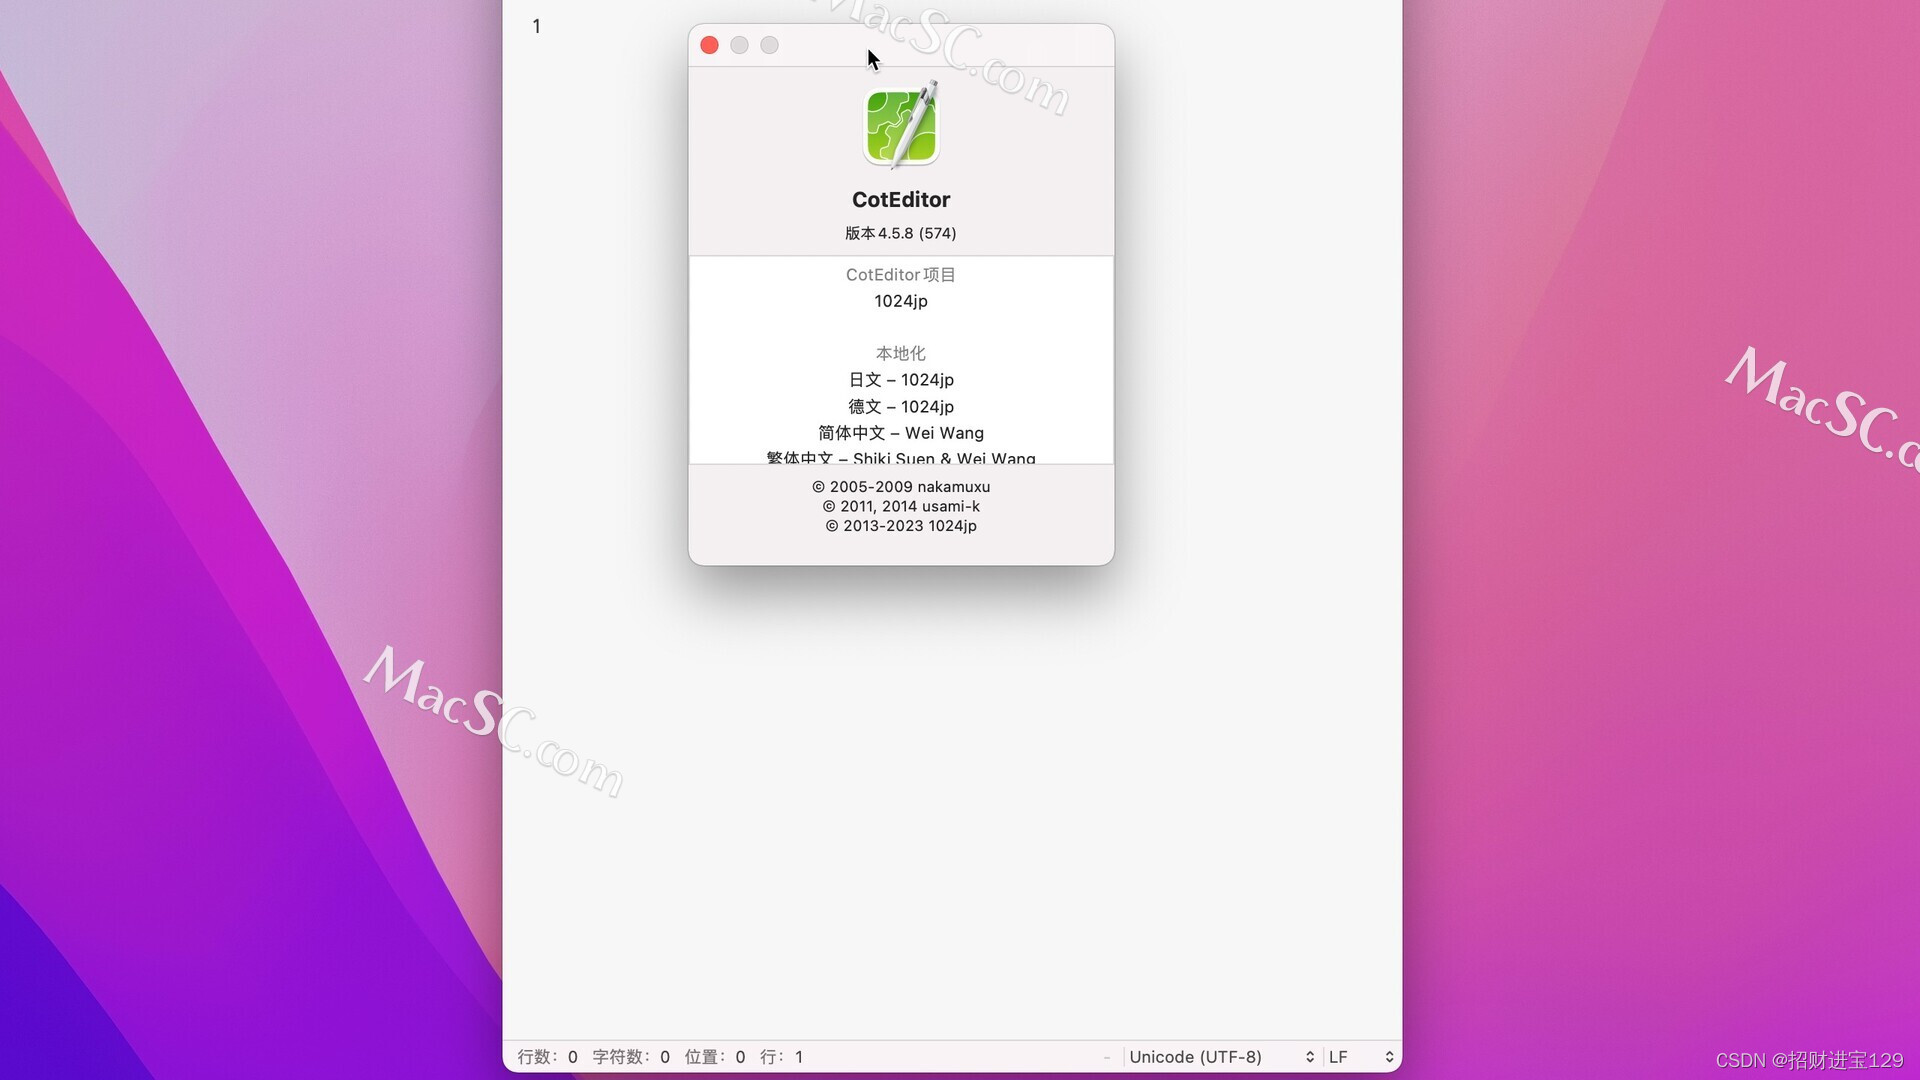Click the "德文 – 1024jp" credit line
Image resolution: width=1920 pixels, height=1080 pixels.
(x=901, y=407)
